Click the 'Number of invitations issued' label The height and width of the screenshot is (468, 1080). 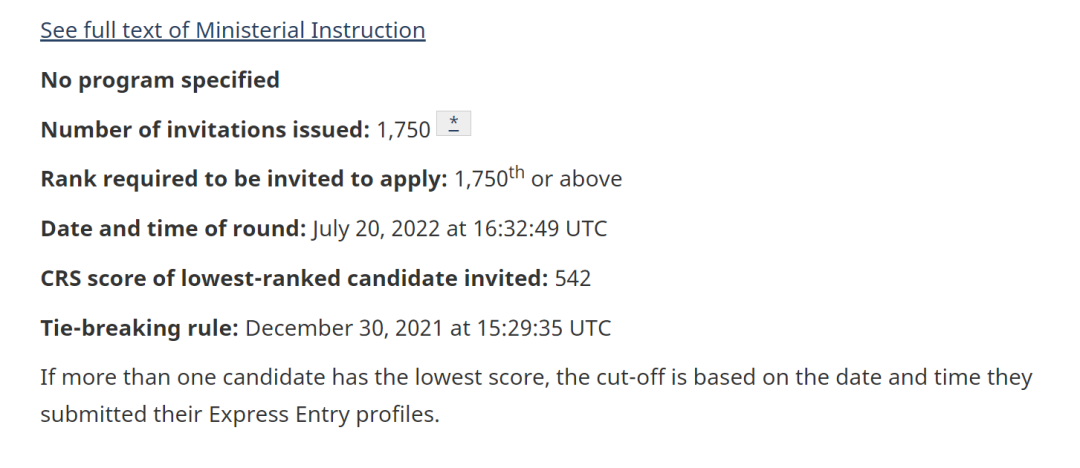pyautogui.click(x=204, y=129)
